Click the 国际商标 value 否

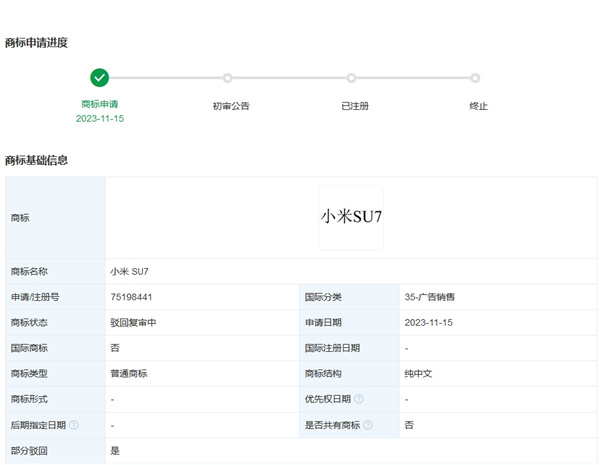[115, 348]
